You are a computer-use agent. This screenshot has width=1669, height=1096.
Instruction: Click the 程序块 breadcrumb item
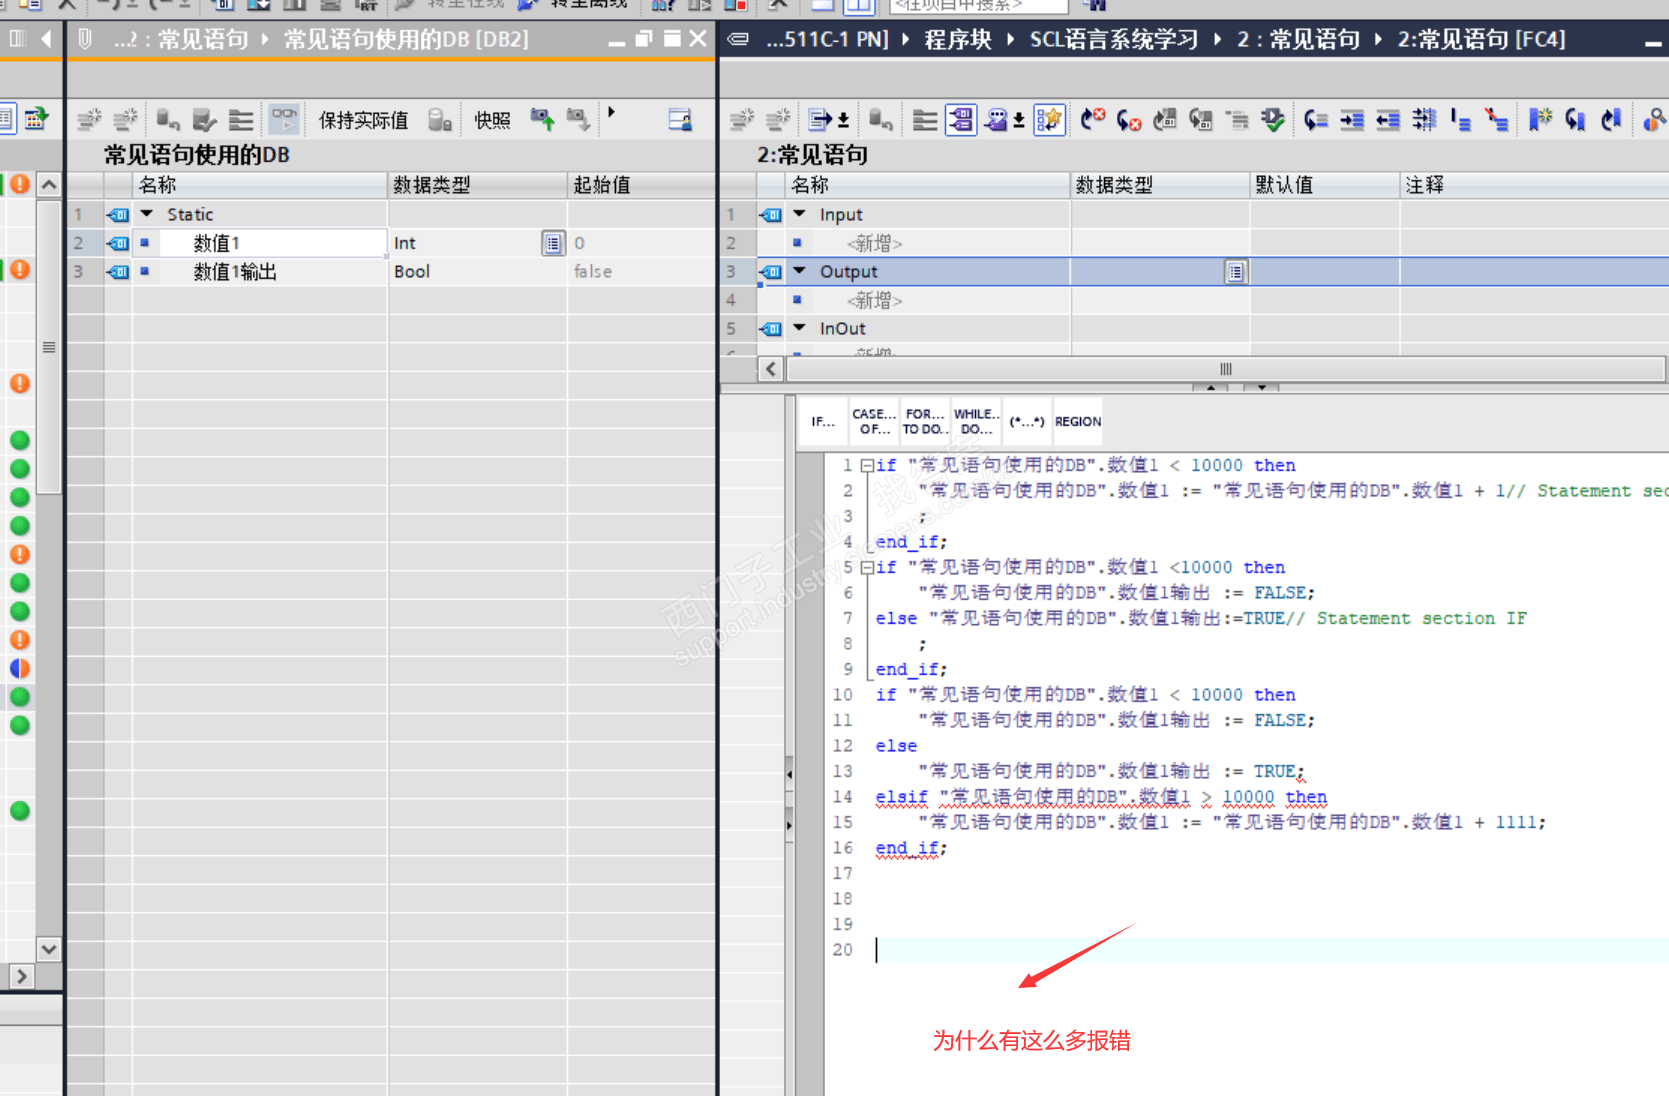pos(958,40)
